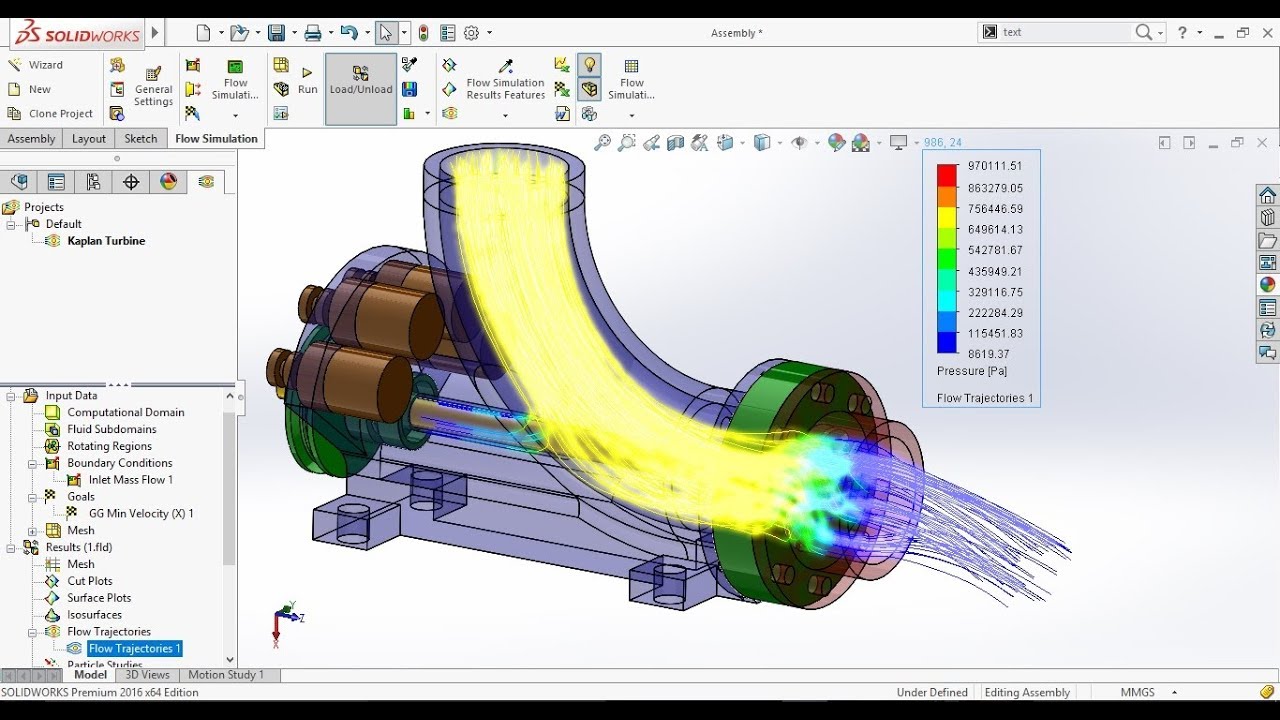Toggle the Hide/Show Items eye icon

point(798,143)
